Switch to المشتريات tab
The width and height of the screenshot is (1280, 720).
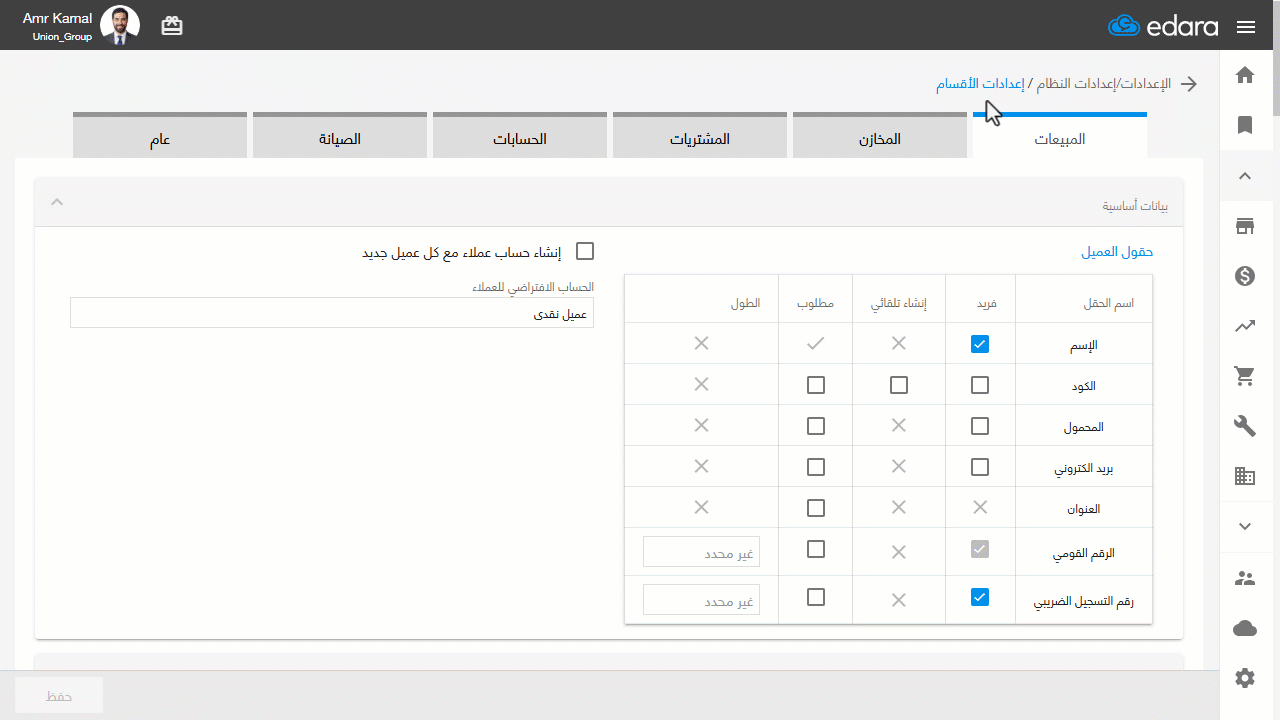(x=700, y=136)
